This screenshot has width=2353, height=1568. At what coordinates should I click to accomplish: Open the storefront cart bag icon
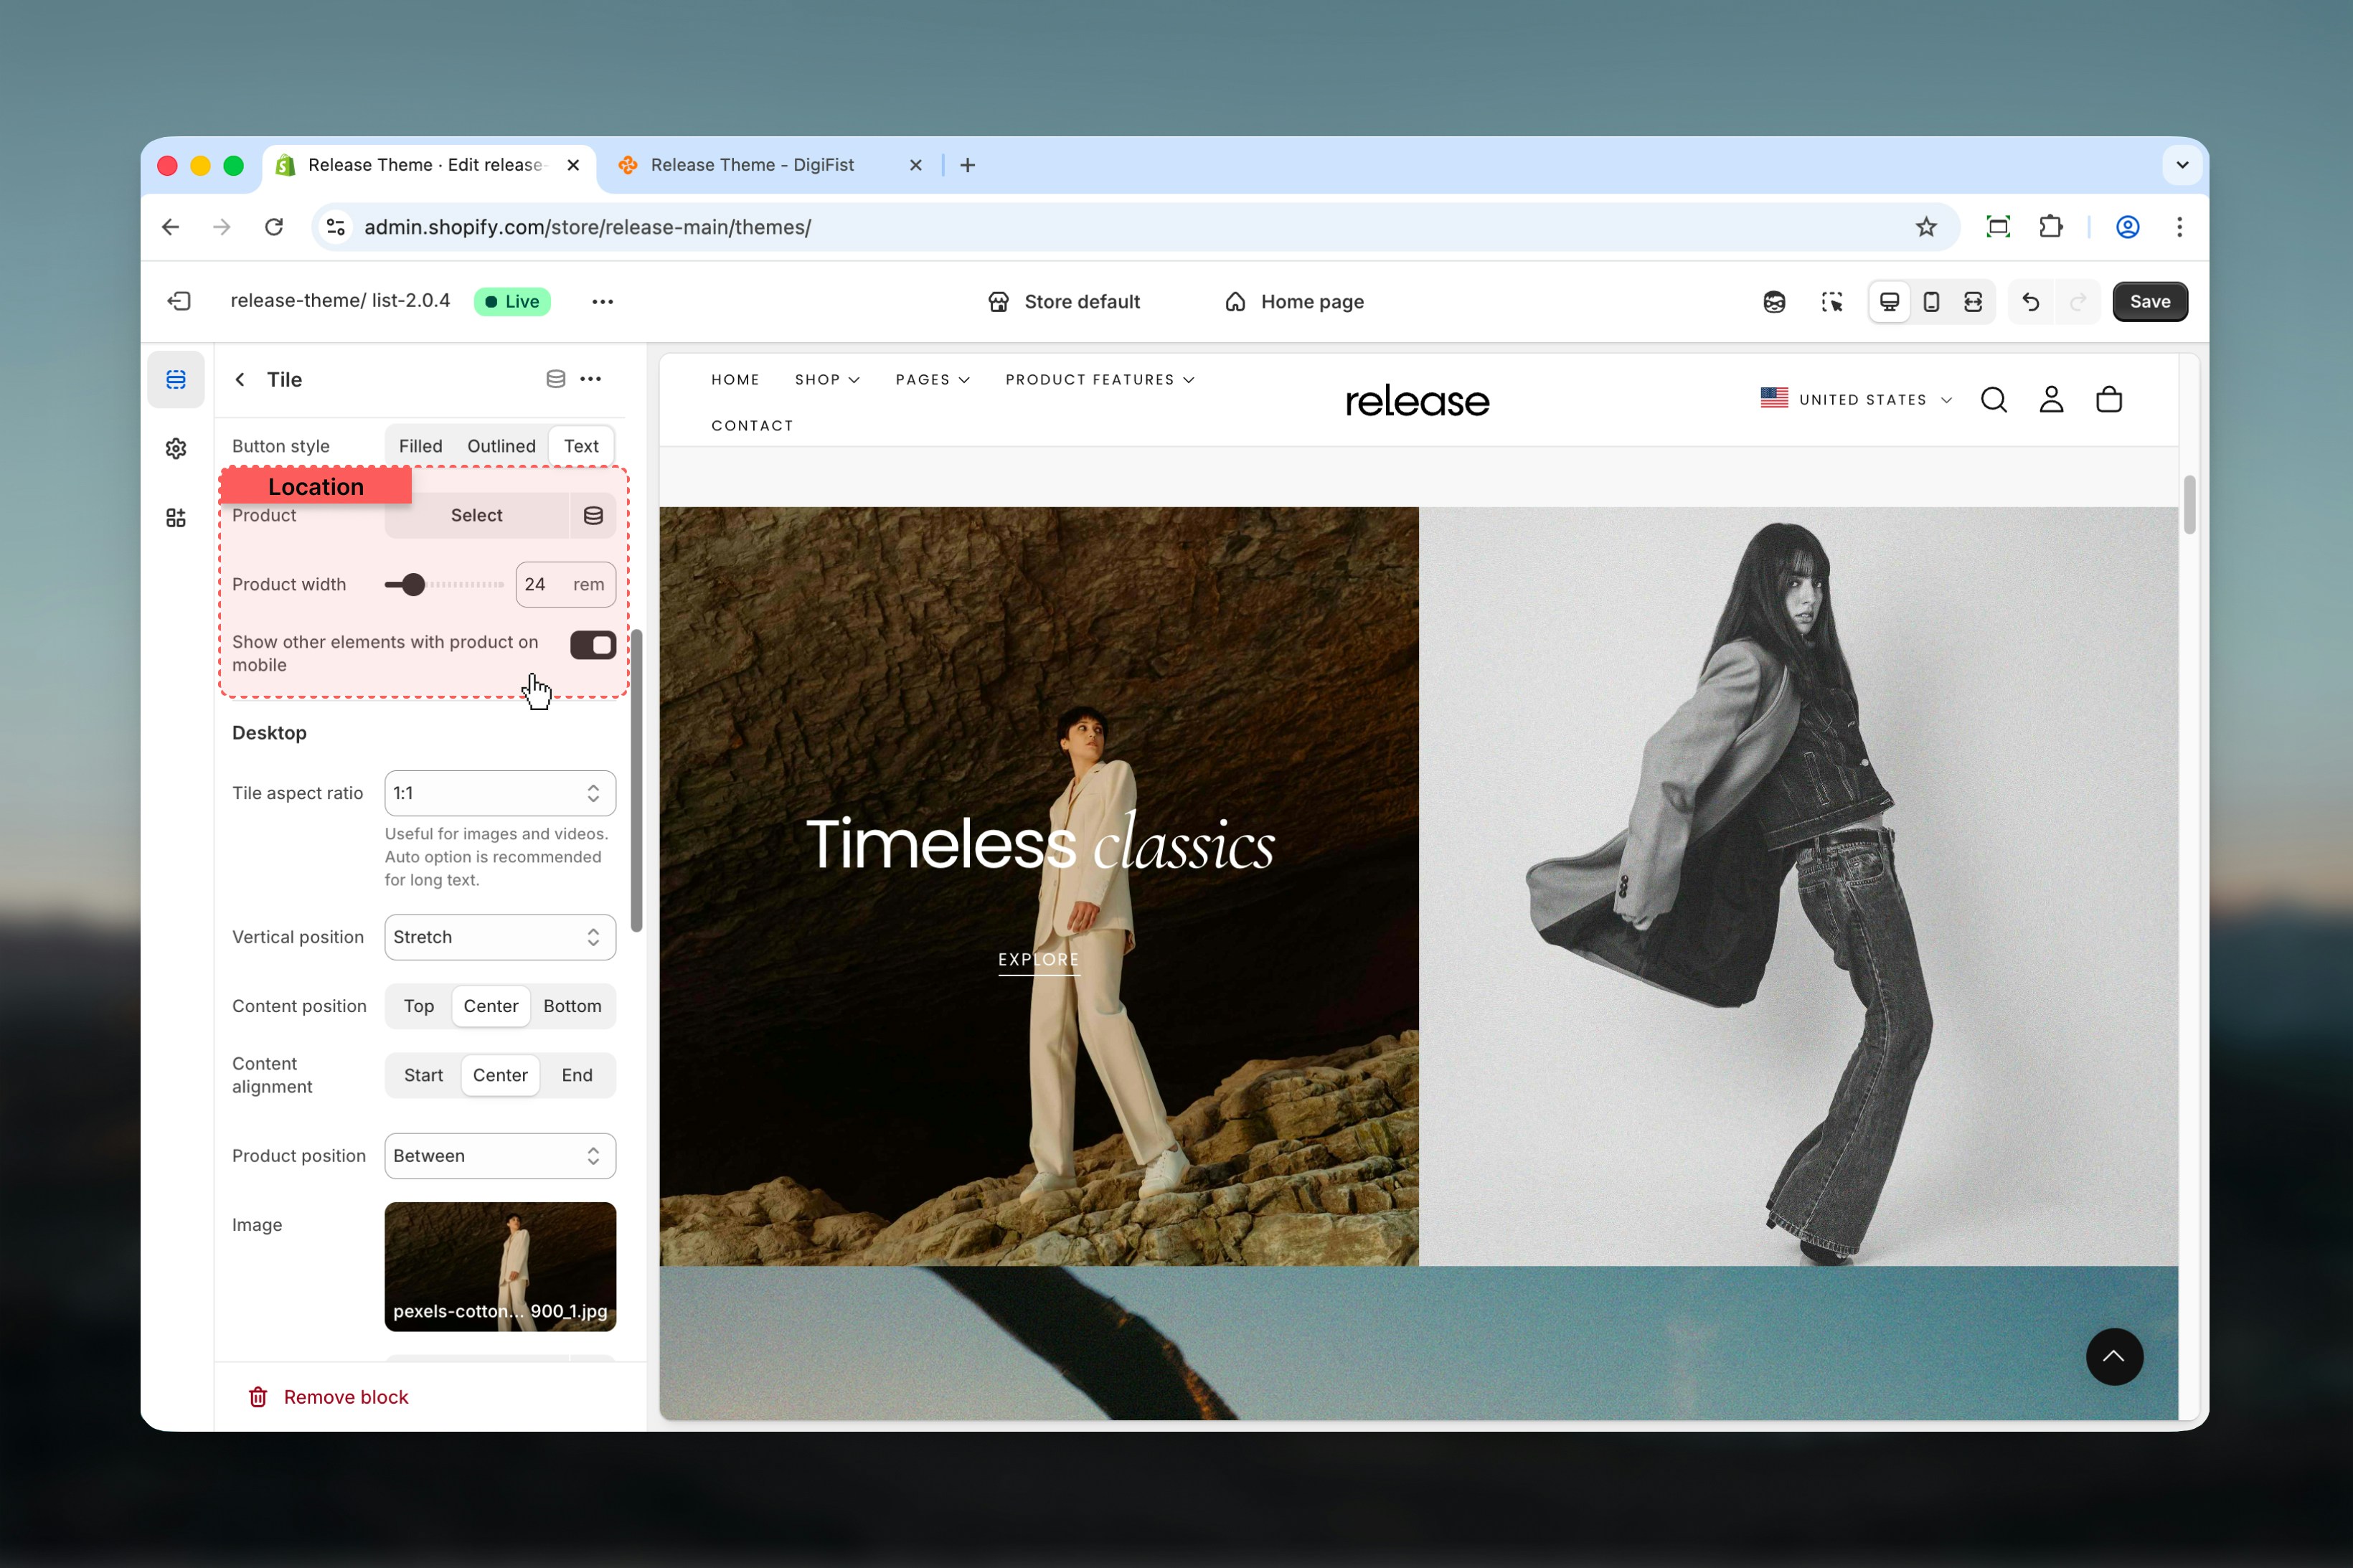tap(2108, 399)
